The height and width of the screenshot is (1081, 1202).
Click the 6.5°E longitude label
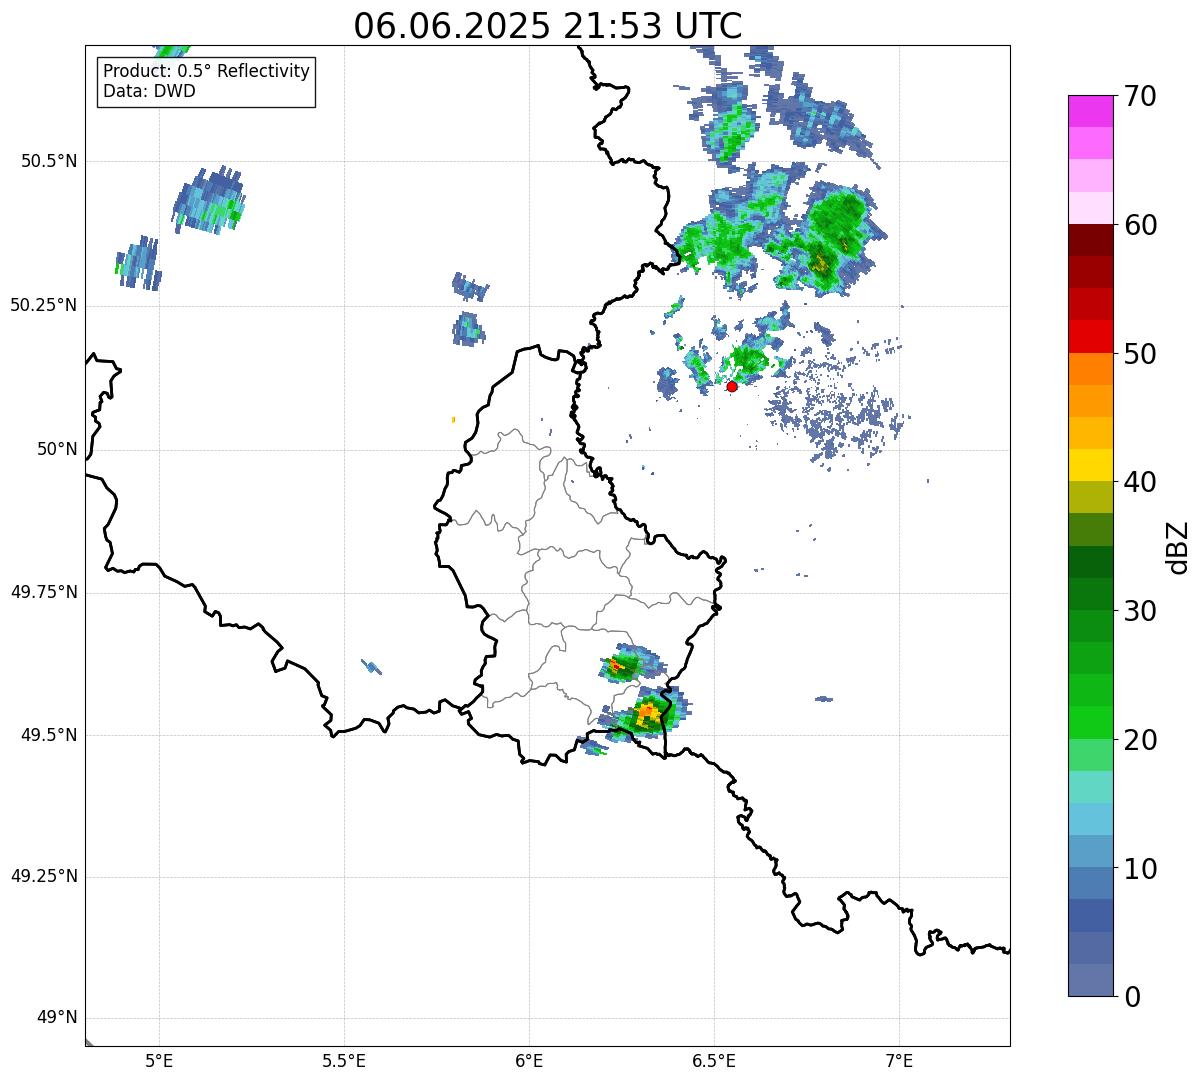715,1061
